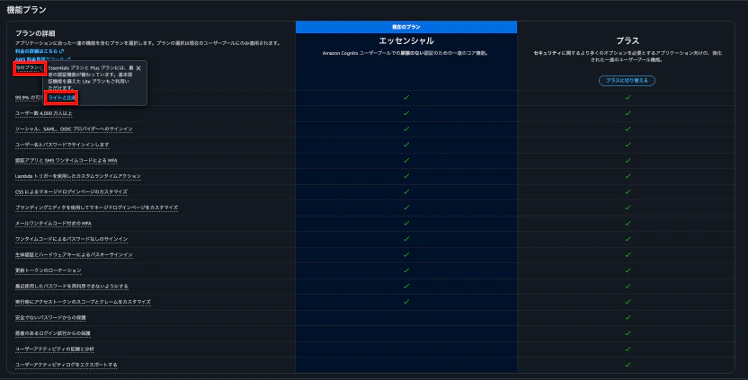
Task: Click feature 'CSS によるマネージドログインページのカスタマイズ'
Action: tap(71, 192)
